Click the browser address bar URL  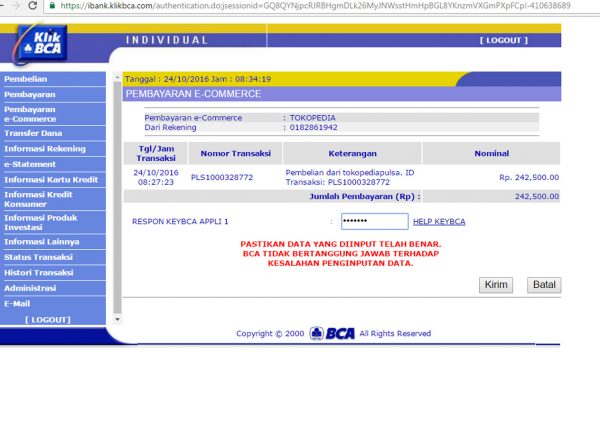pyautogui.click(x=315, y=5)
